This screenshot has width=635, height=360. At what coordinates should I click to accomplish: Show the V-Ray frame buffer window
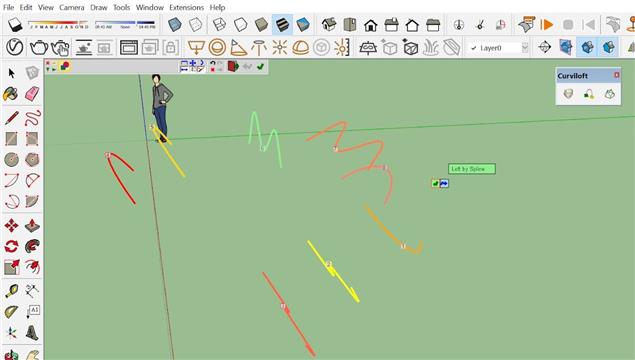click(129, 48)
